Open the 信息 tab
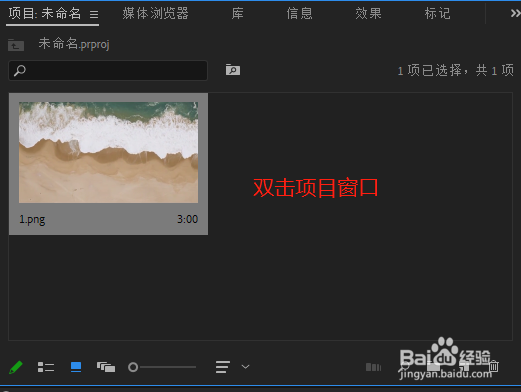Image resolution: width=521 pixels, height=392 pixels. tap(299, 14)
